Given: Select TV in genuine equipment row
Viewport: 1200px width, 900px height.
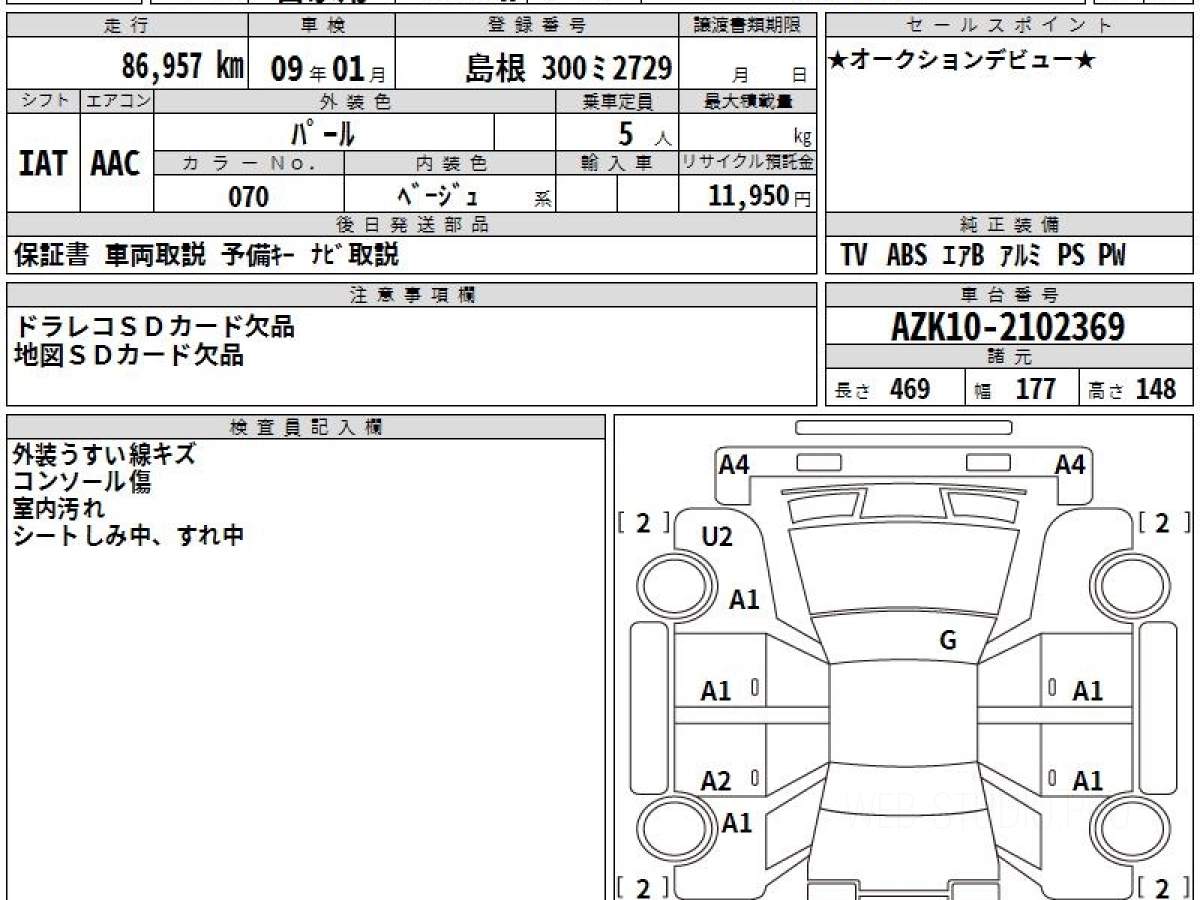Looking at the screenshot, I should pos(854,256).
